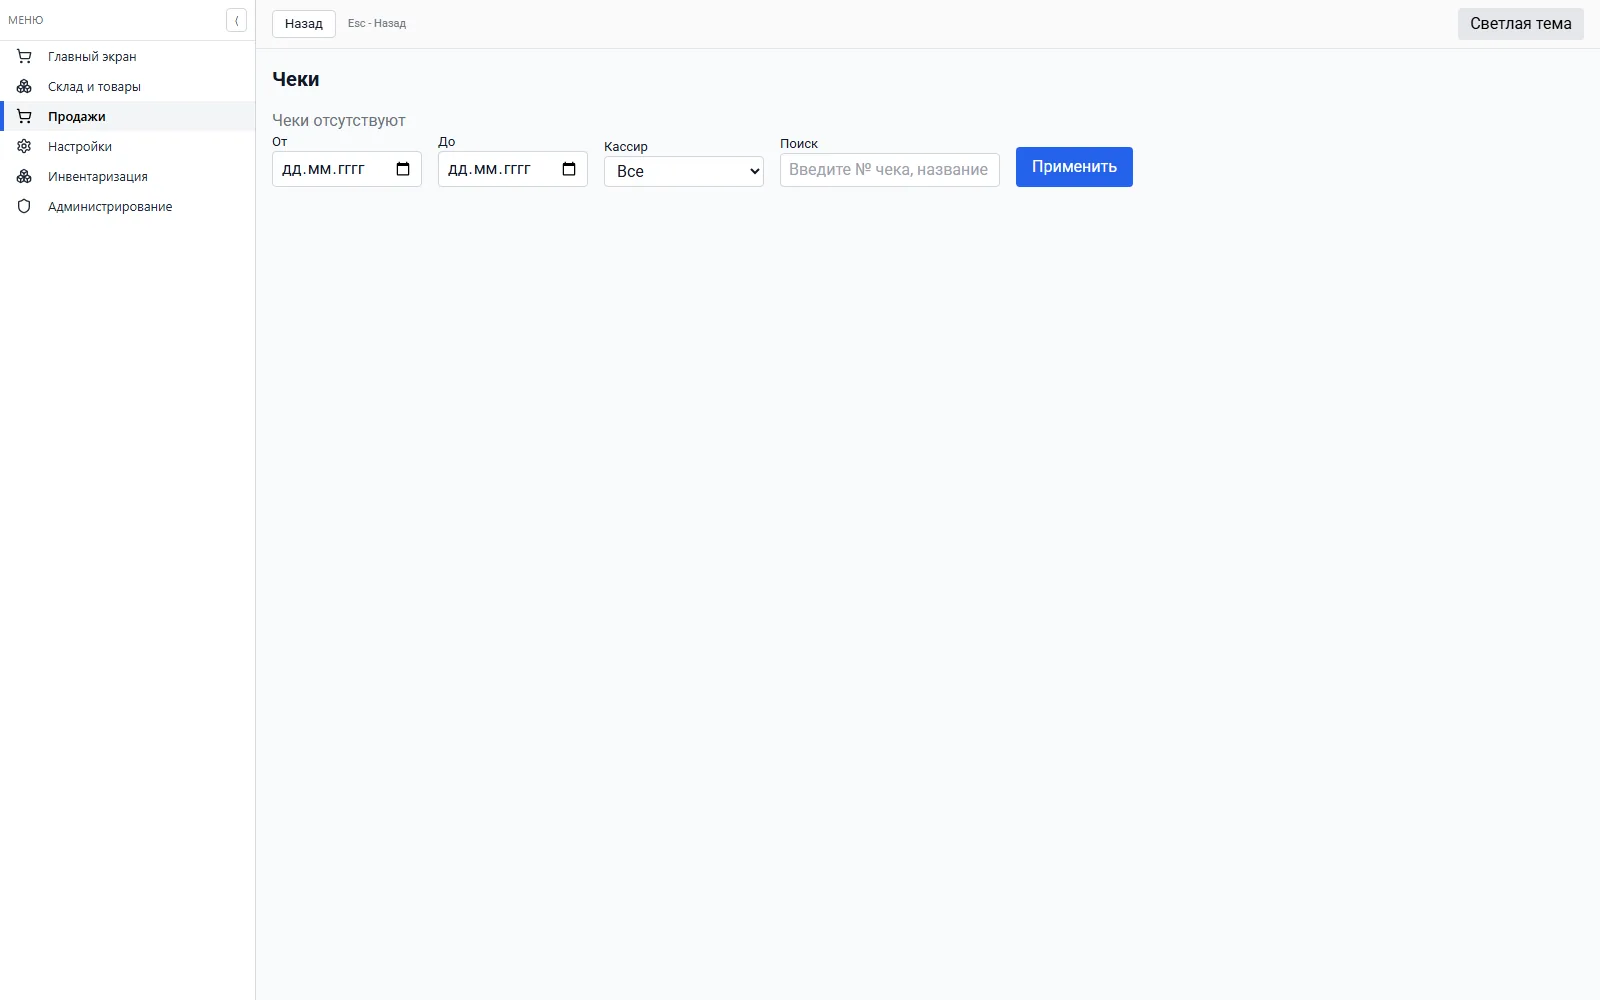
Task: Click the boxes icon beside Инвентаризация
Action: [x=24, y=176]
